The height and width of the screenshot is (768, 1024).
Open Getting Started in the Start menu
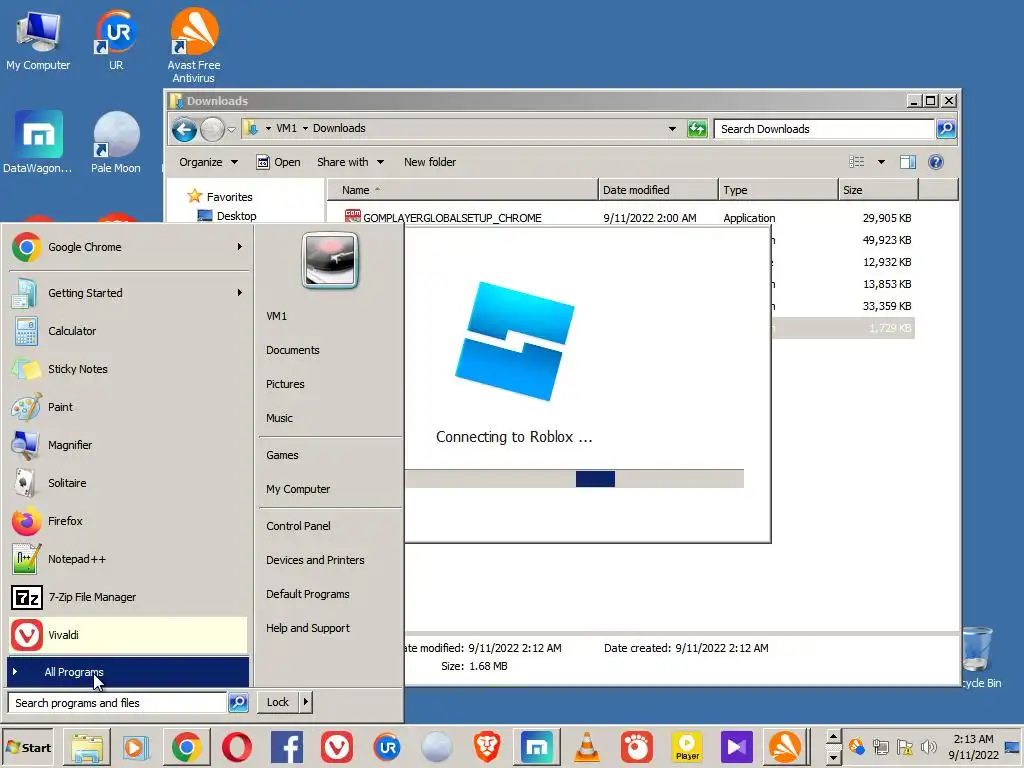click(x=128, y=293)
